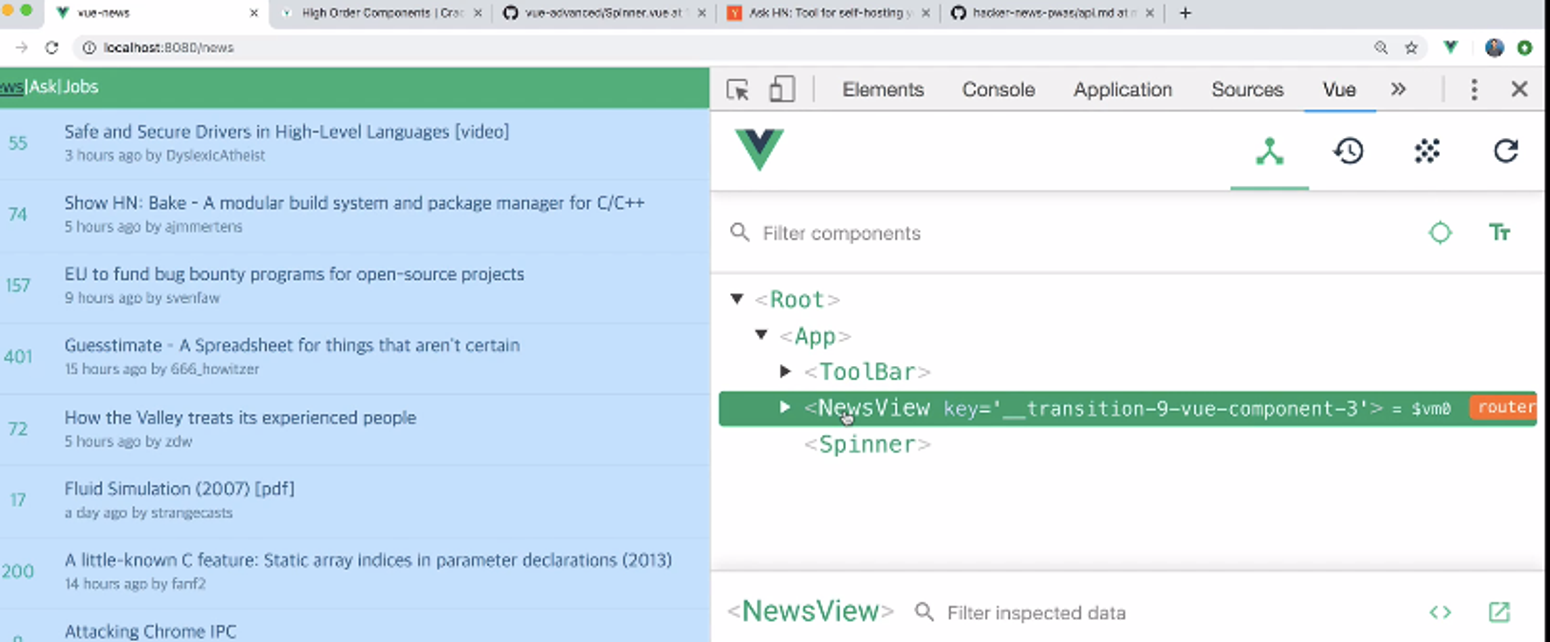This screenshot has width=1550, height=642.
Task: Click the DyslexicAtheist author name
Action: tap(215, 156)
